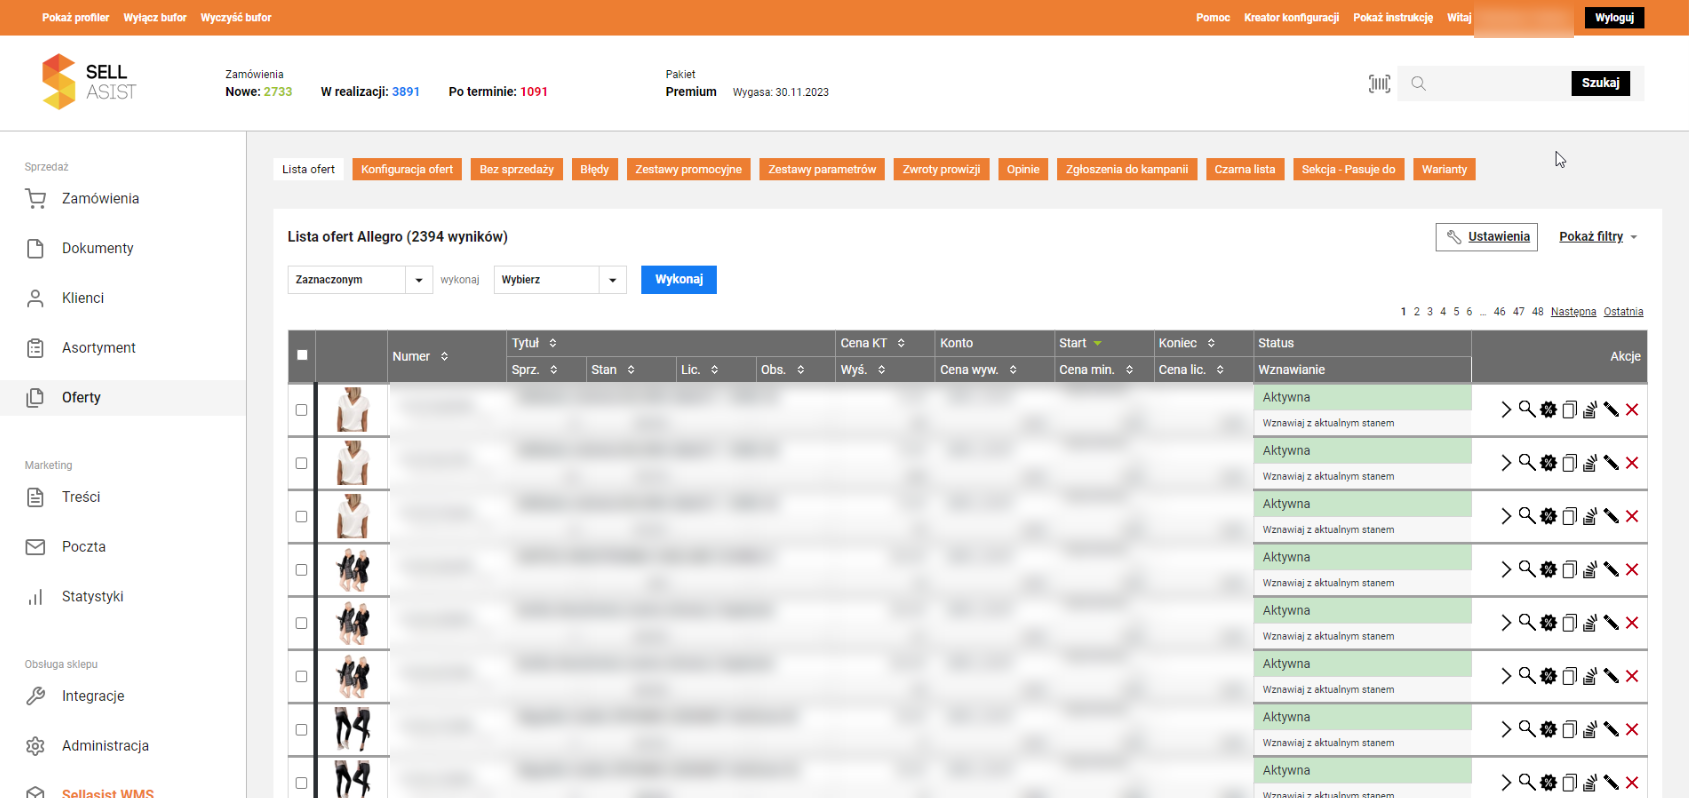Go to Następna page link
Viewport: 1689px width, 798px height.
coord(1573,312)
